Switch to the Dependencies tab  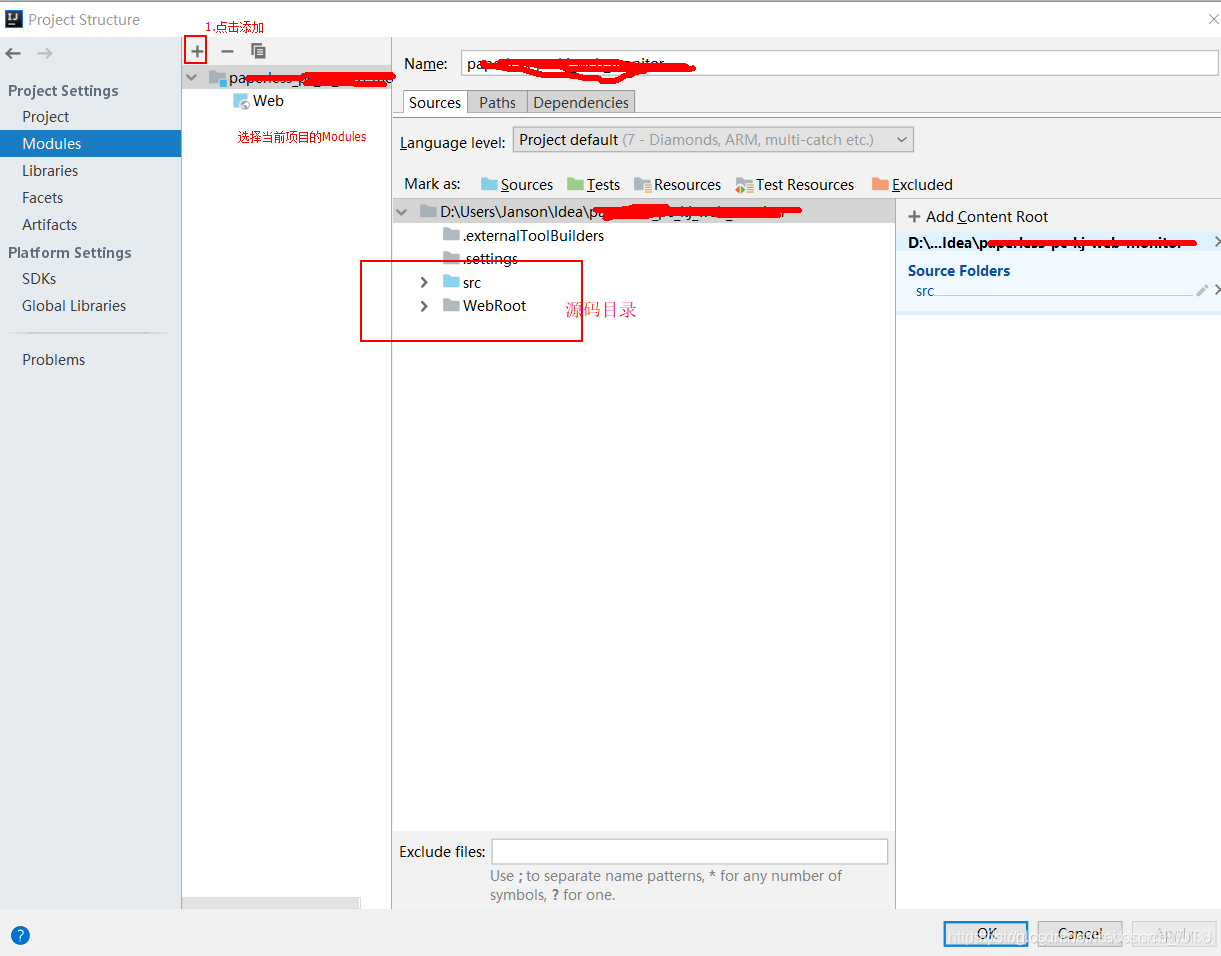tap(580, 102)
